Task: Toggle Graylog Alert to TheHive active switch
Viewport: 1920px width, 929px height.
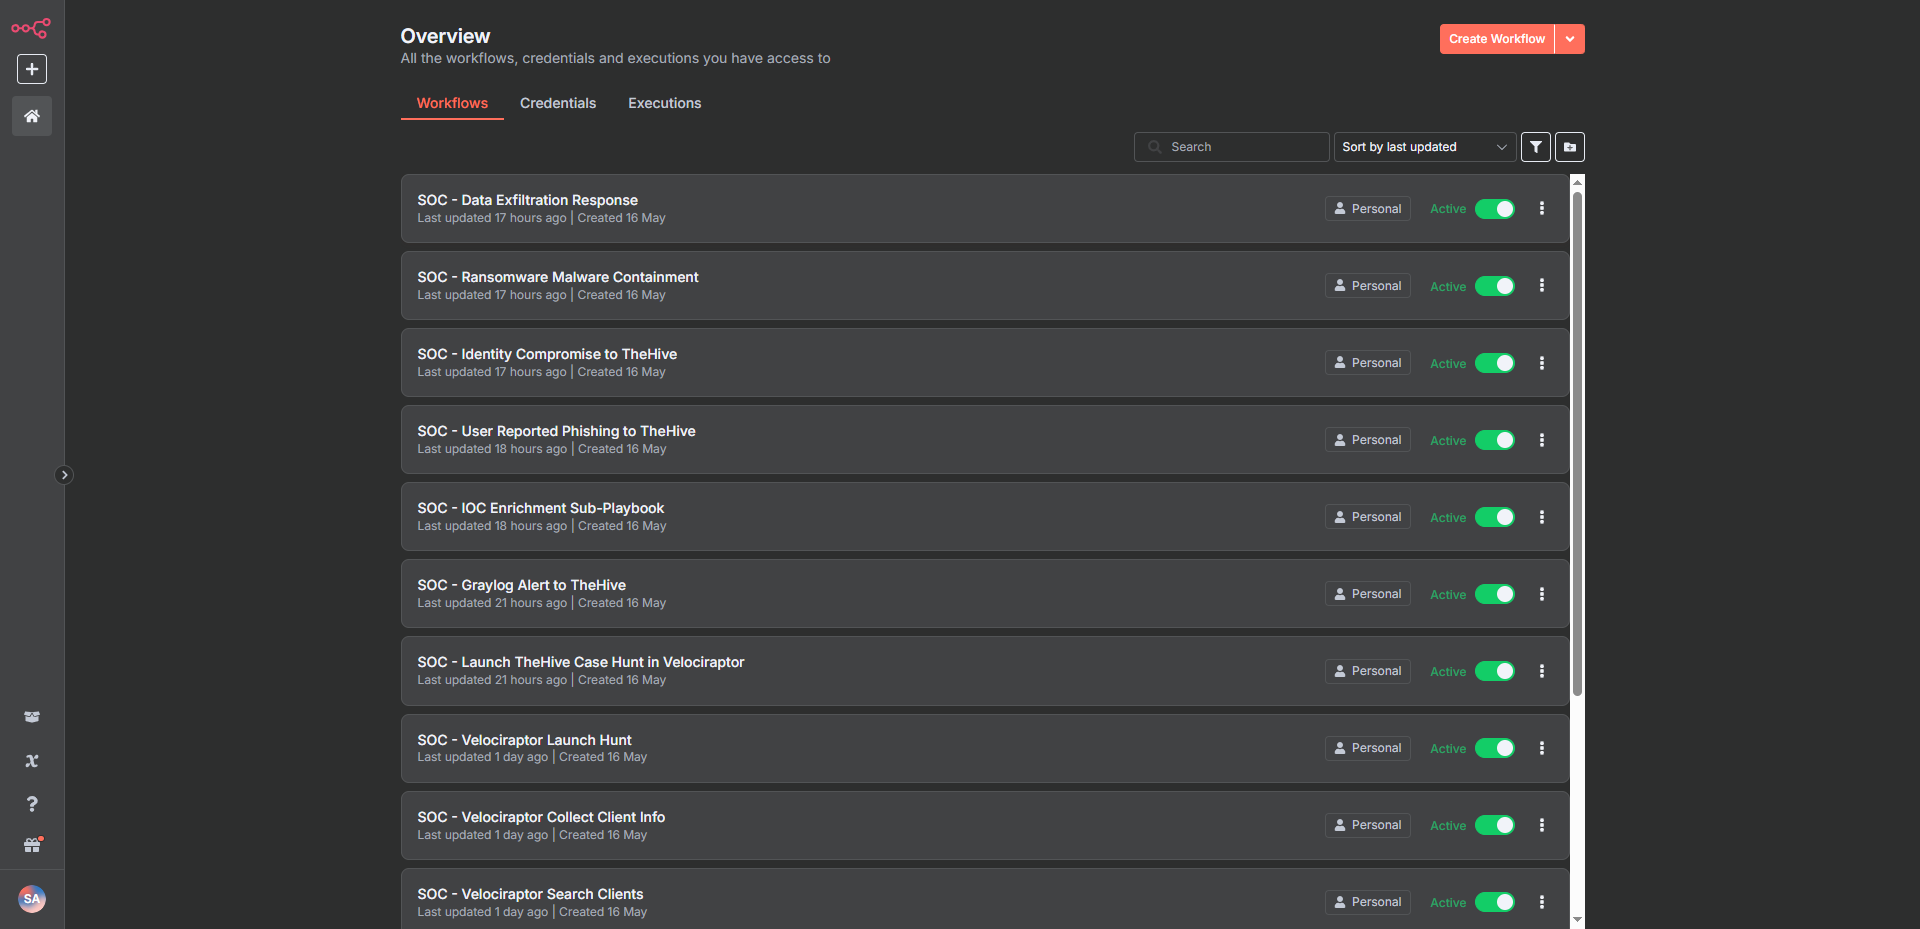Action: 1495,594
